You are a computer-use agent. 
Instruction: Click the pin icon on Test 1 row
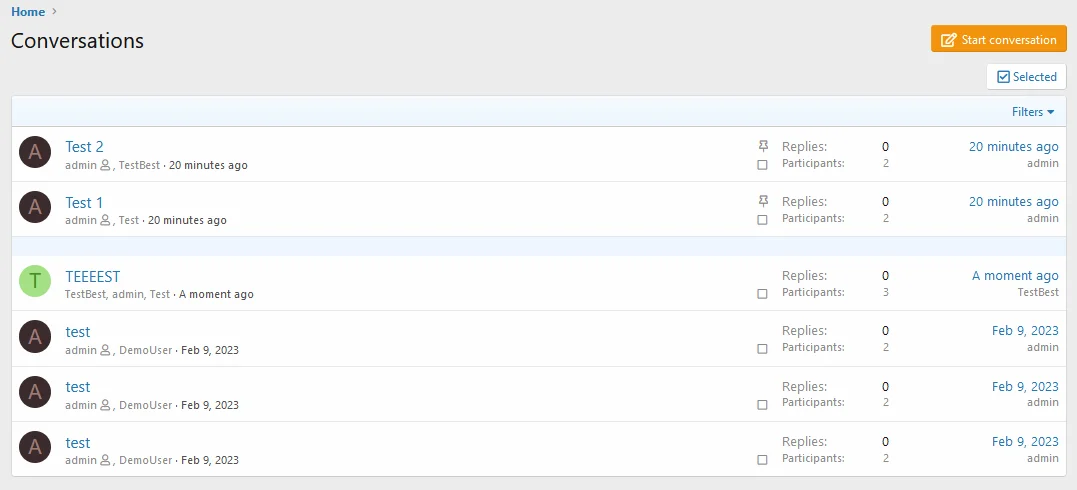click(x=762, y=201)
